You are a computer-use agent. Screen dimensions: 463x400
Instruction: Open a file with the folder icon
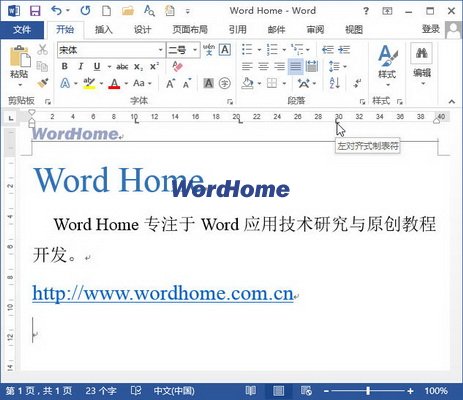tap(128, 11)
